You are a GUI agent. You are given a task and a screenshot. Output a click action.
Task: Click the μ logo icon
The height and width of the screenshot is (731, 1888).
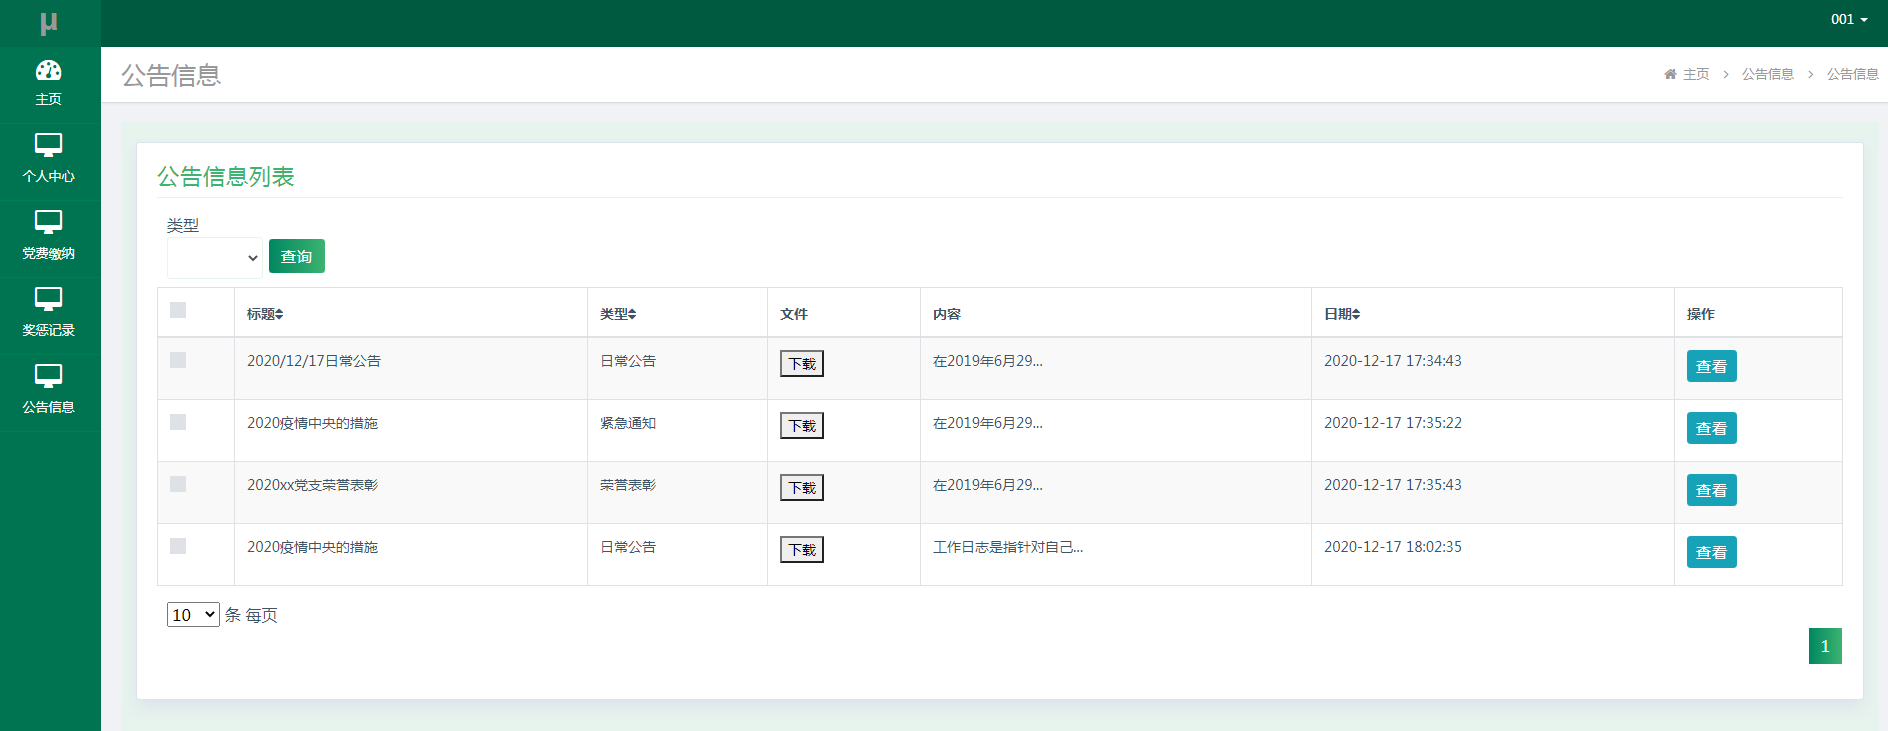point(48,22)
